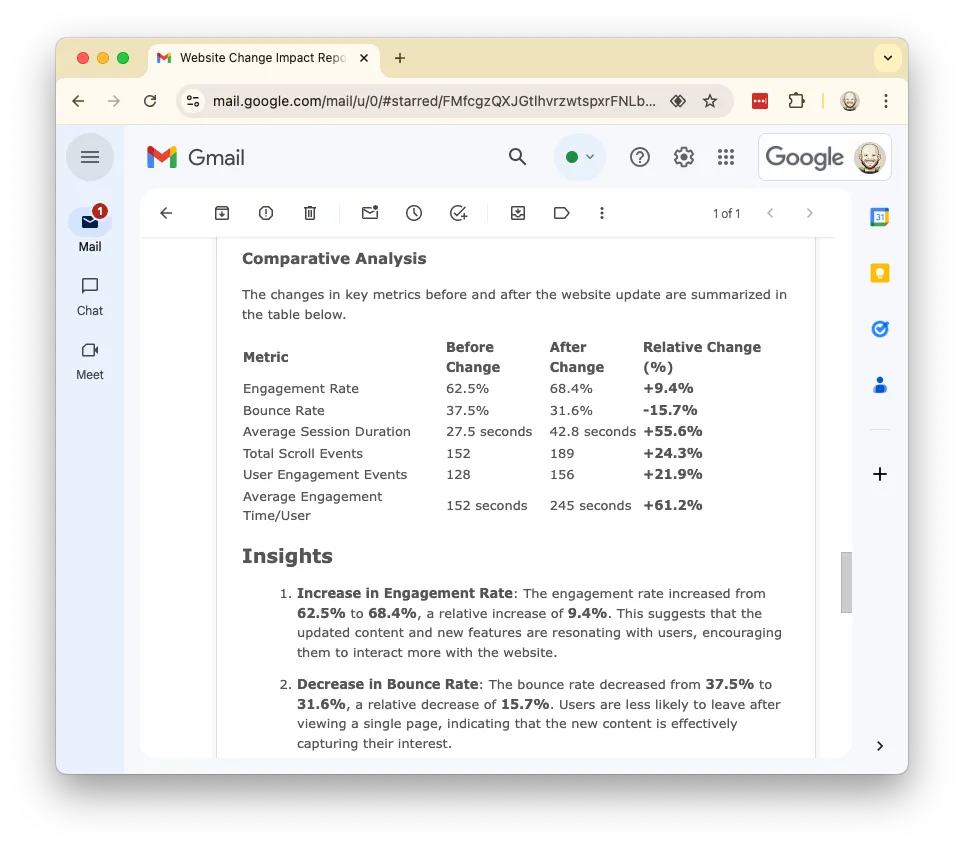Switch to Chat in sidebar

[x=90, y=297]
